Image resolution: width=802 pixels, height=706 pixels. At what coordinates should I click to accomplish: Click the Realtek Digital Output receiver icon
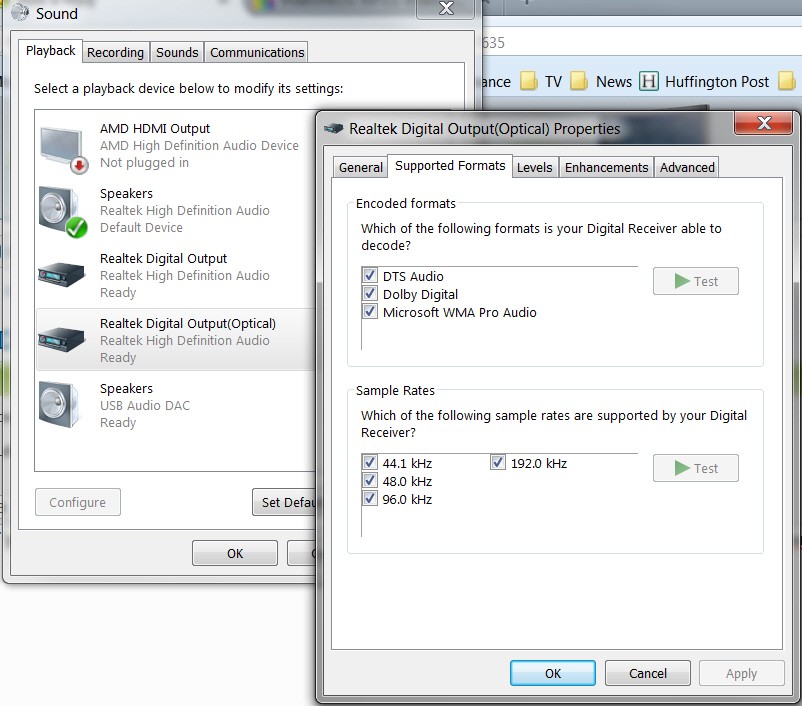pyautogui.click(x=61, y=275)
